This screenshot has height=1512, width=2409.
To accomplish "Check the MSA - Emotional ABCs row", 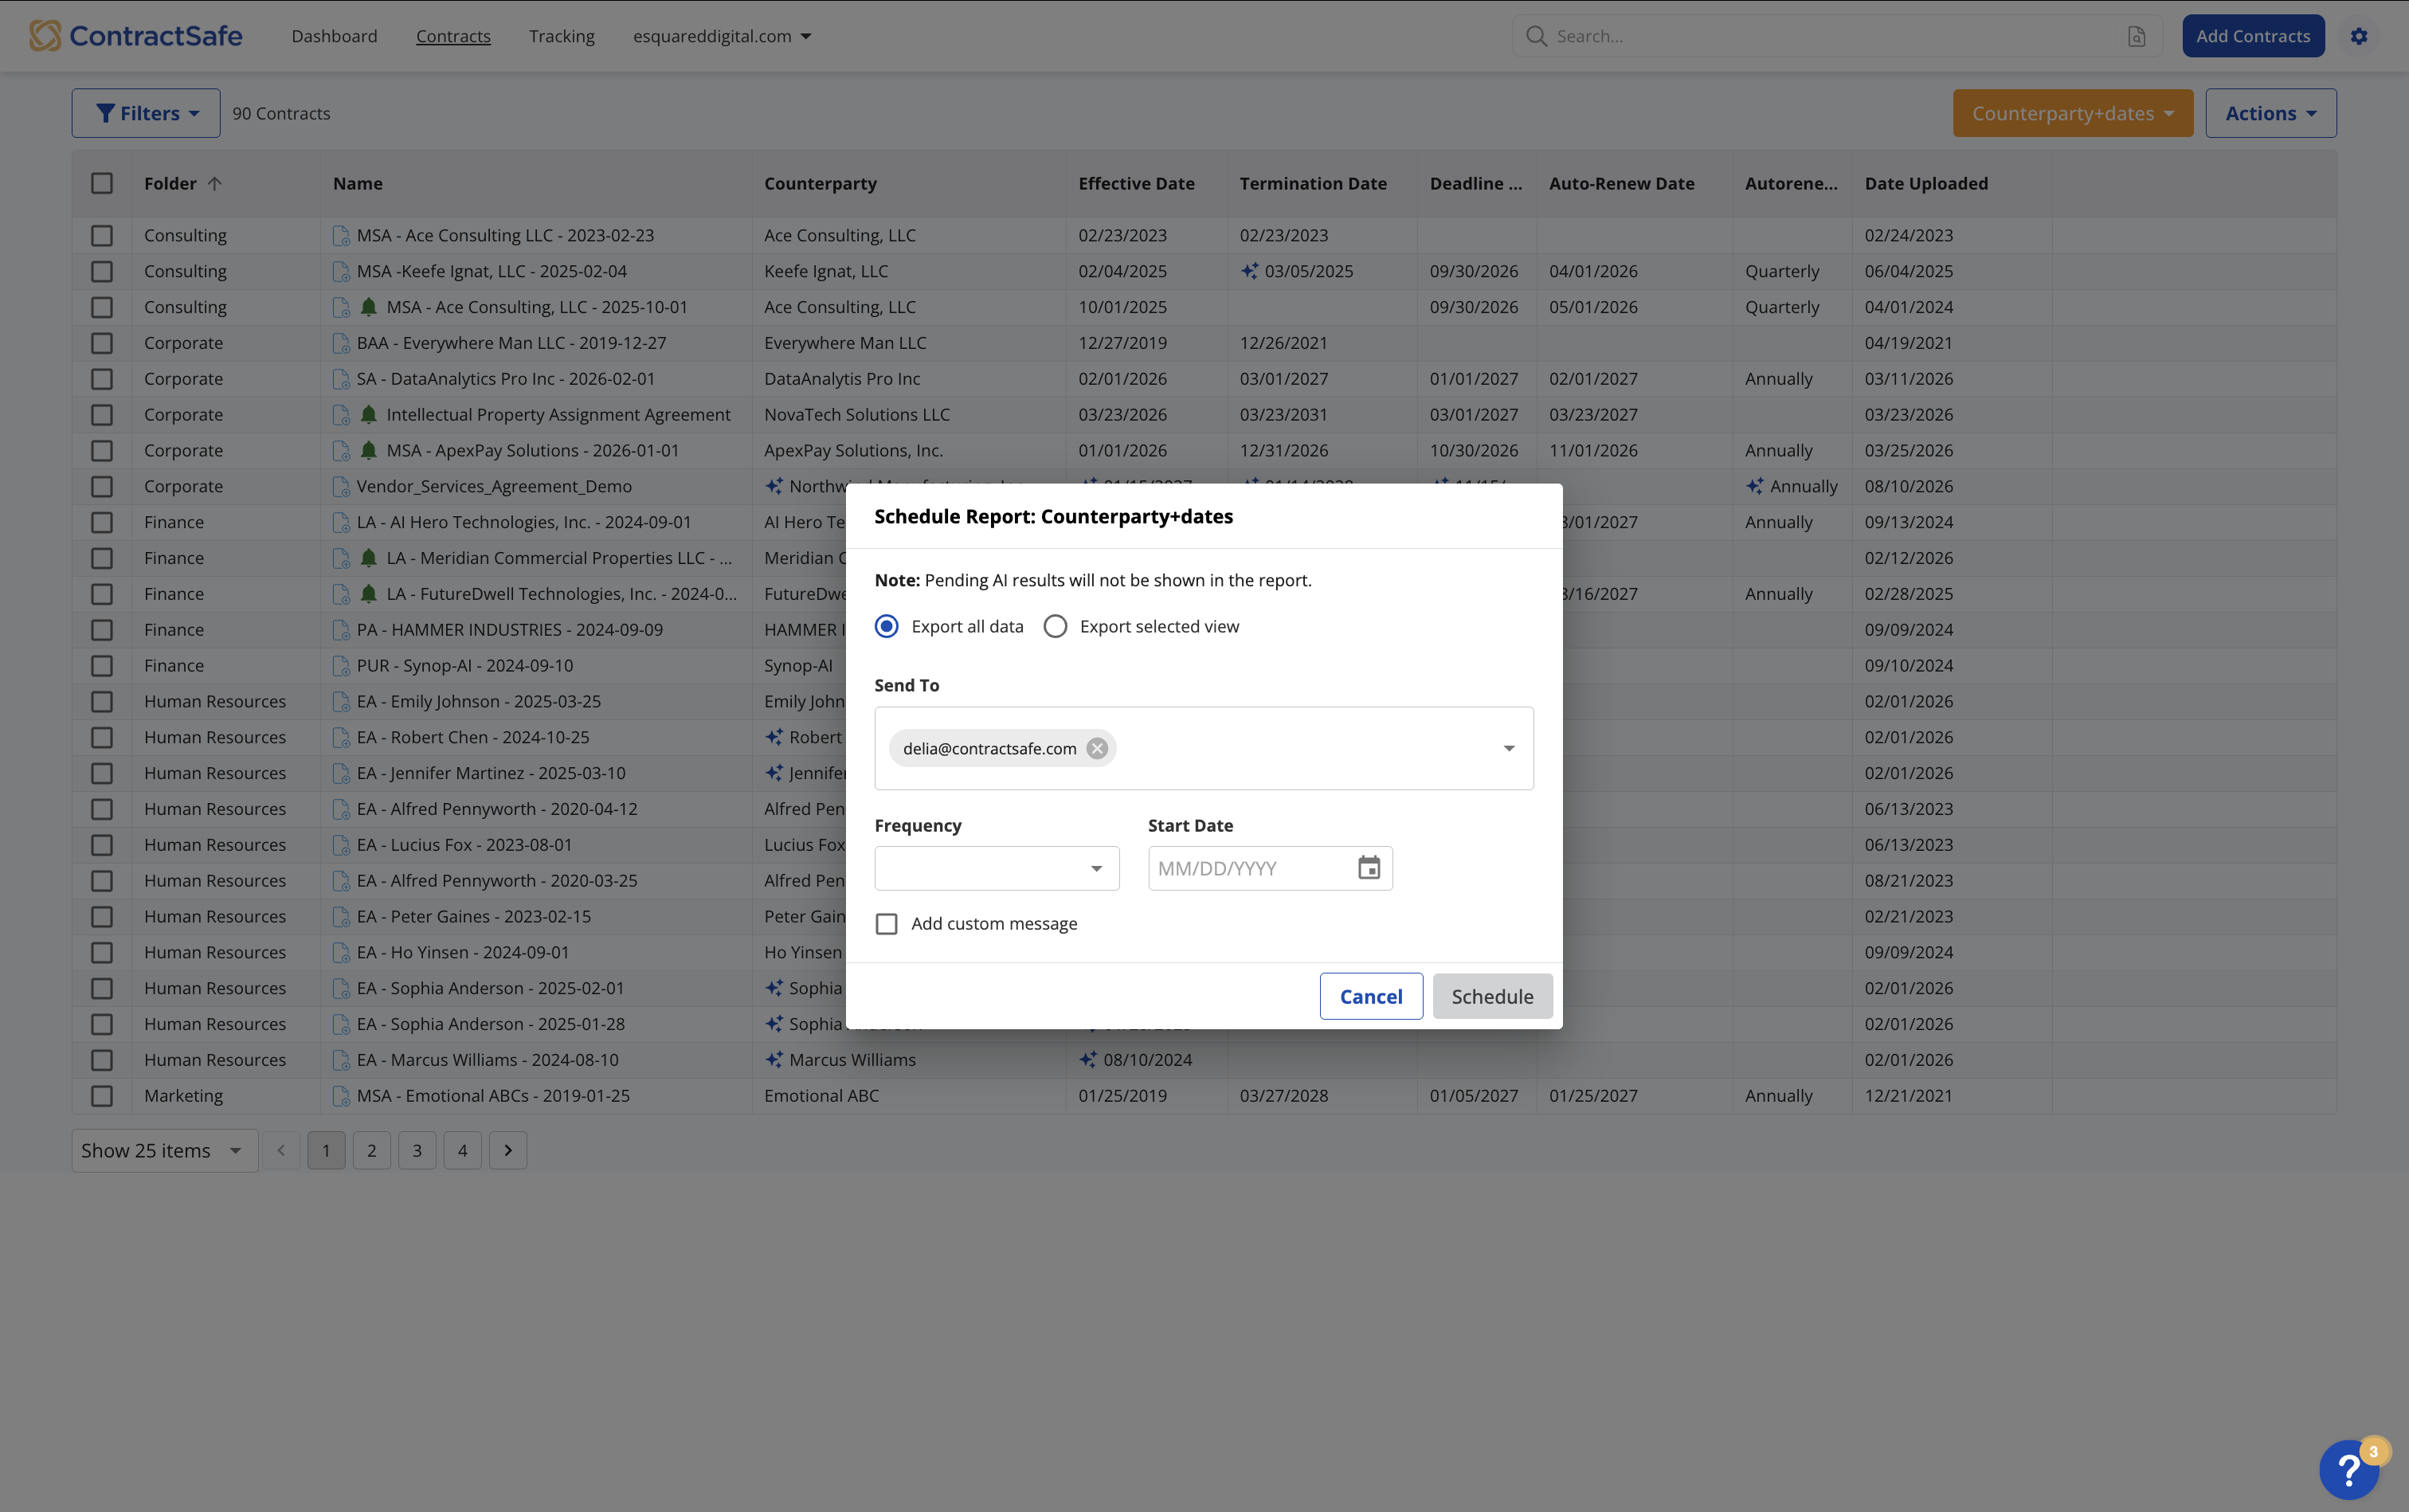I will click(x=102, y=1095).
